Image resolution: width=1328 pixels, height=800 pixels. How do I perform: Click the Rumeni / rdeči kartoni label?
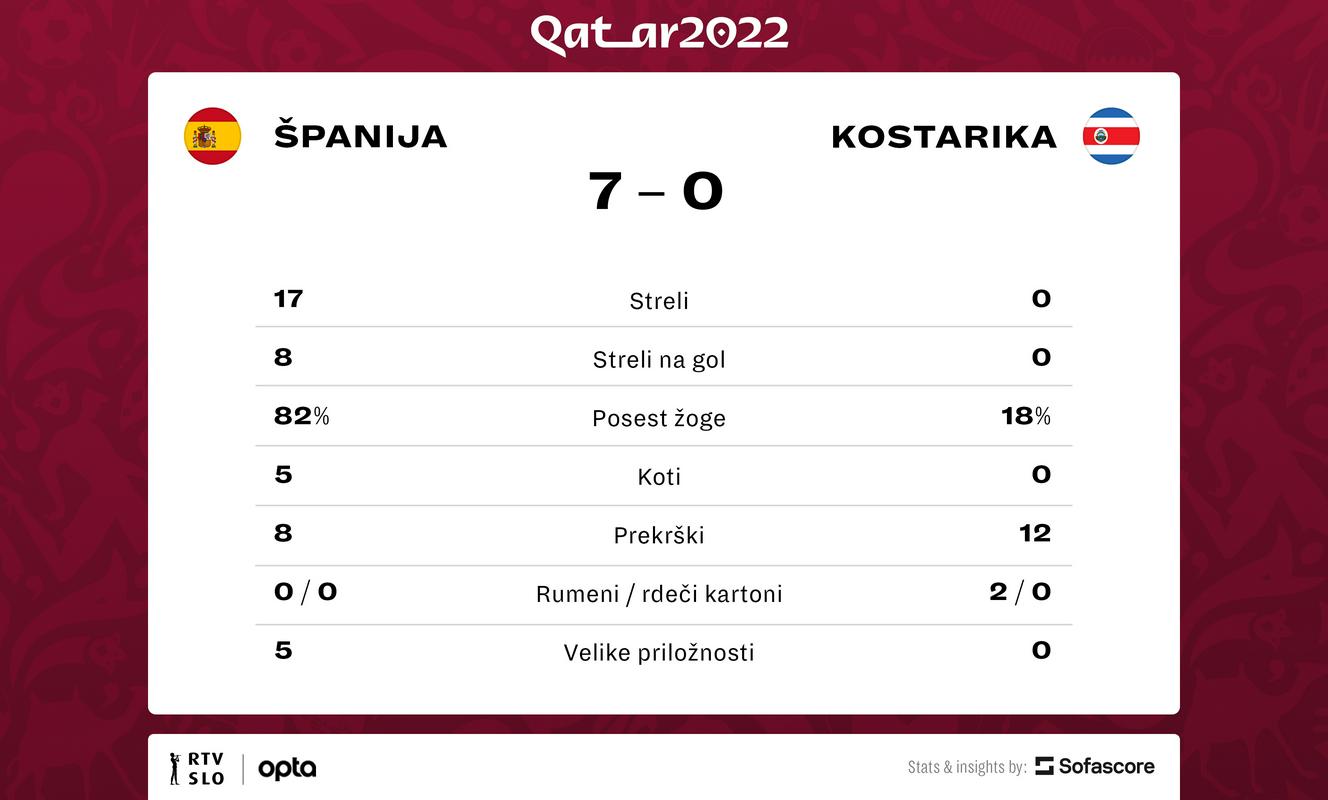tap(659, 594)
